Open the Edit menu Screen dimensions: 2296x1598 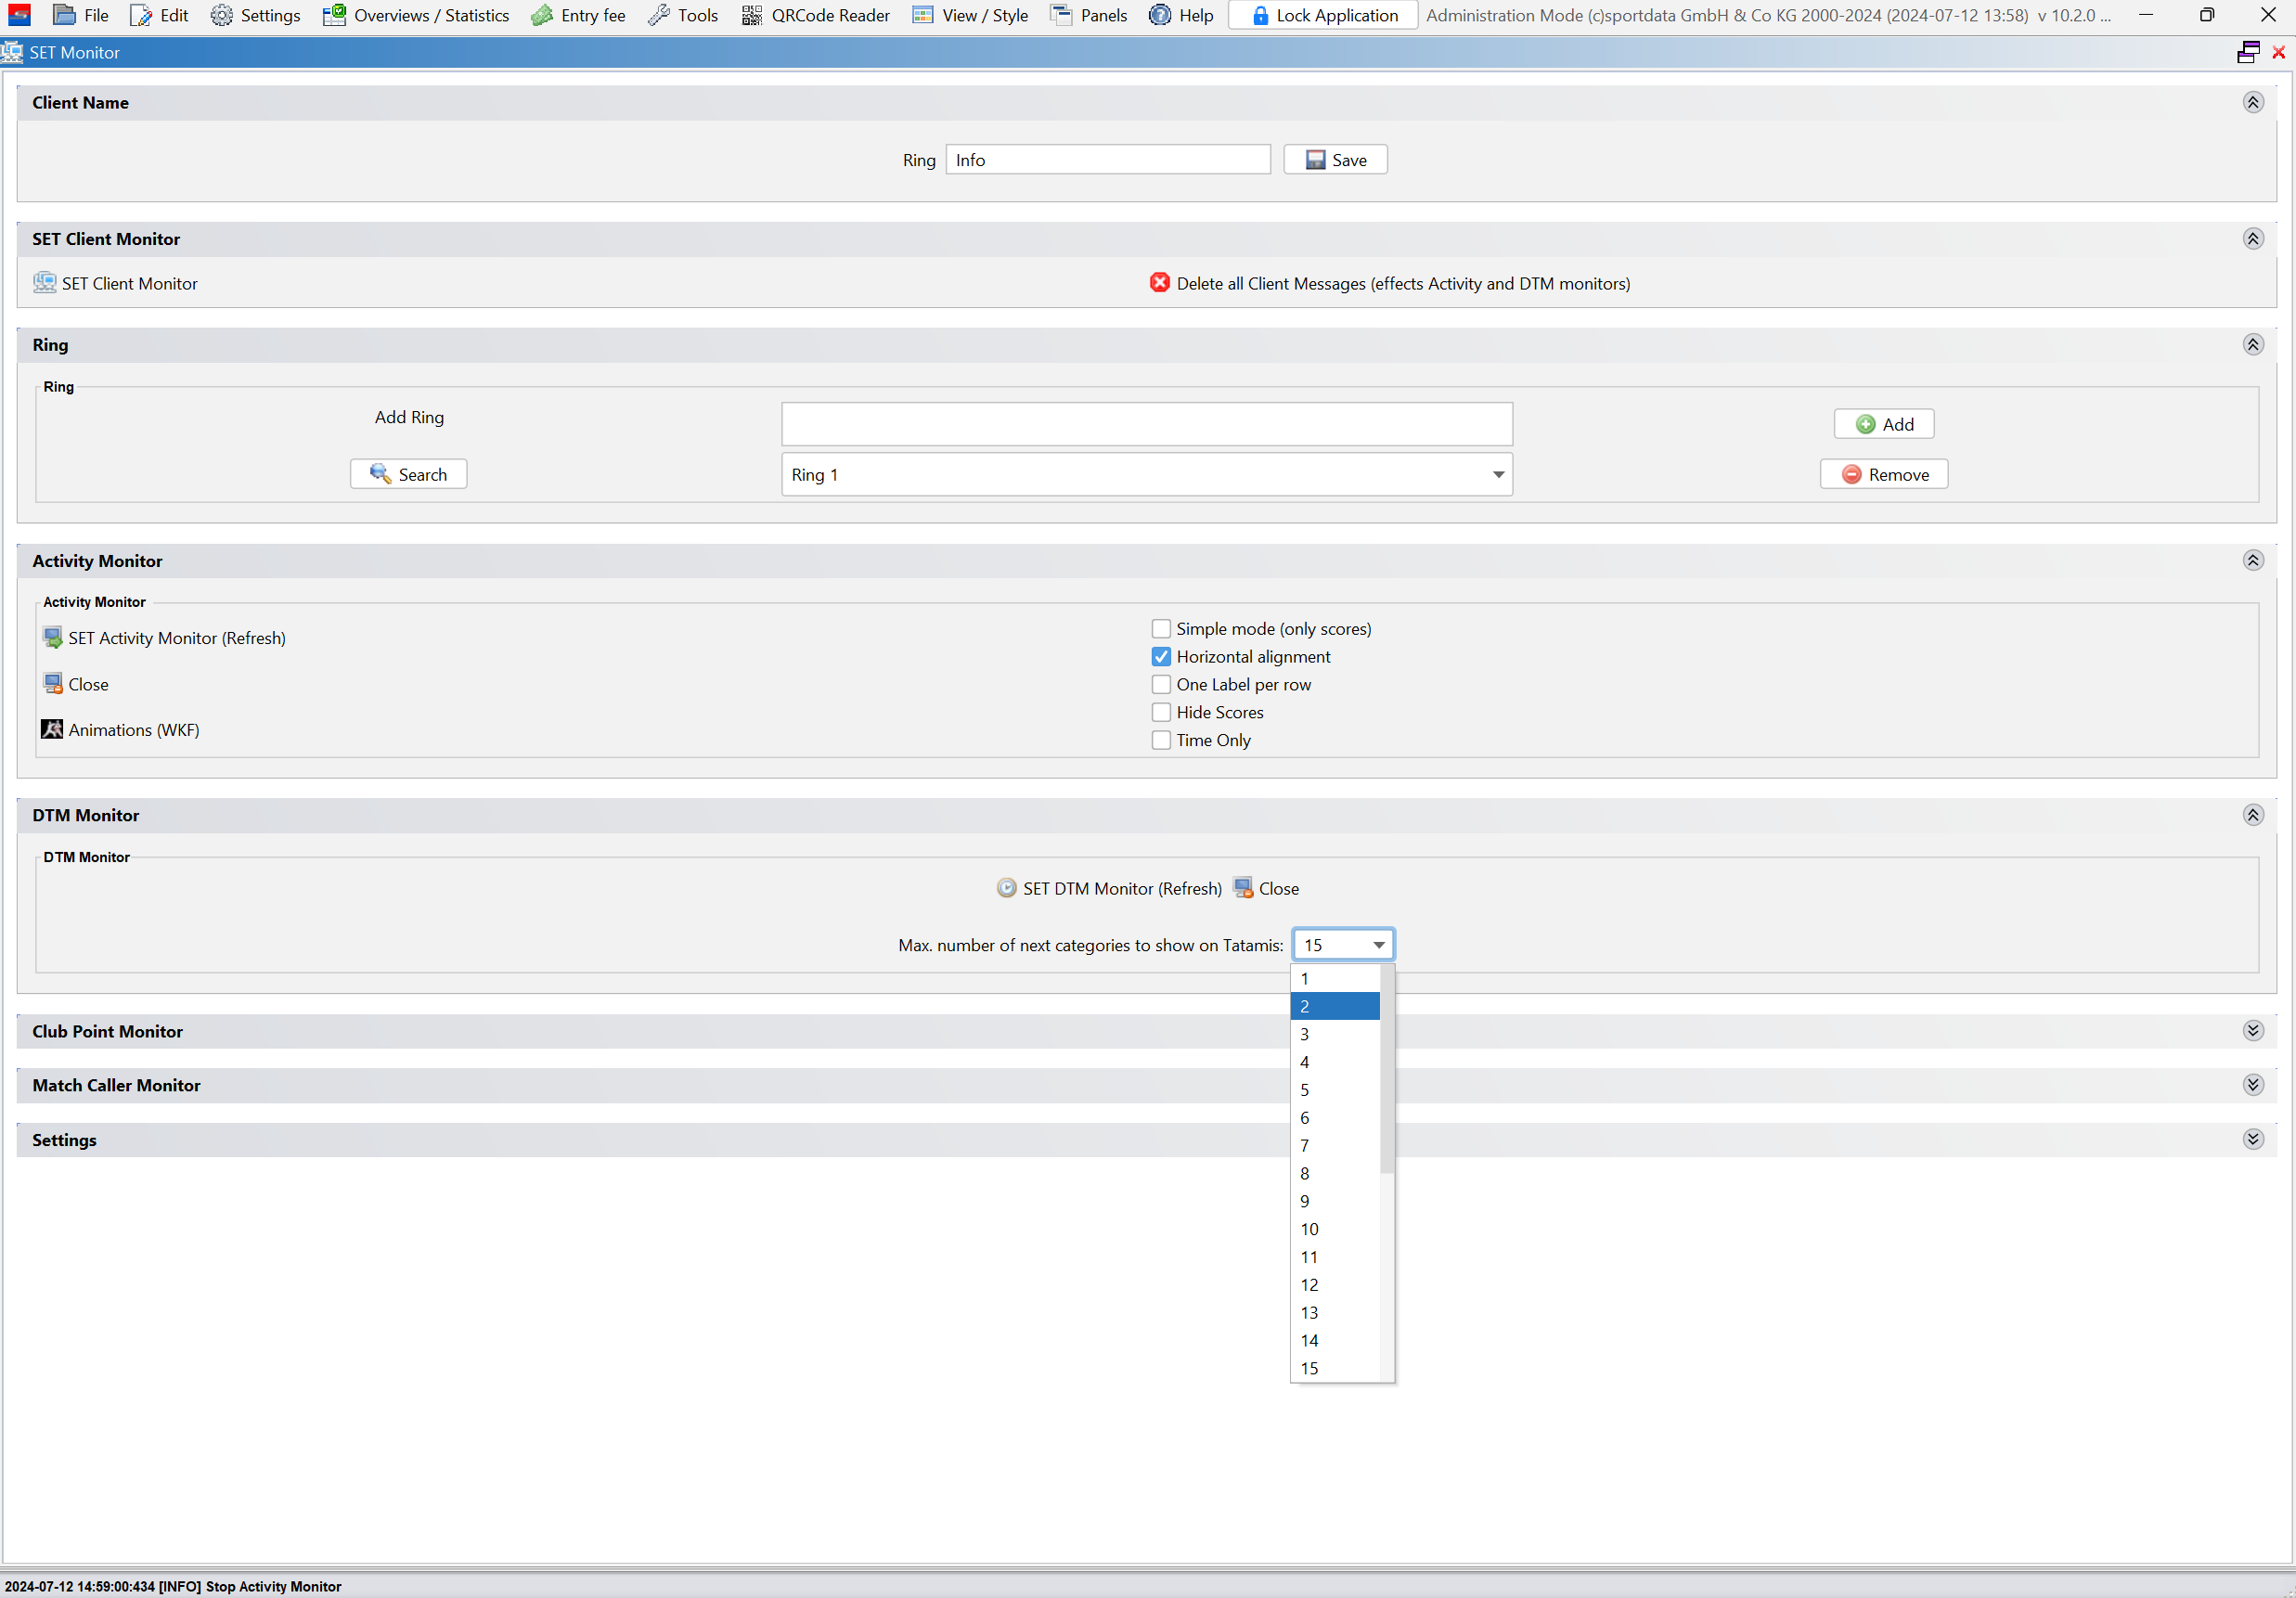(x=159, y=15)
